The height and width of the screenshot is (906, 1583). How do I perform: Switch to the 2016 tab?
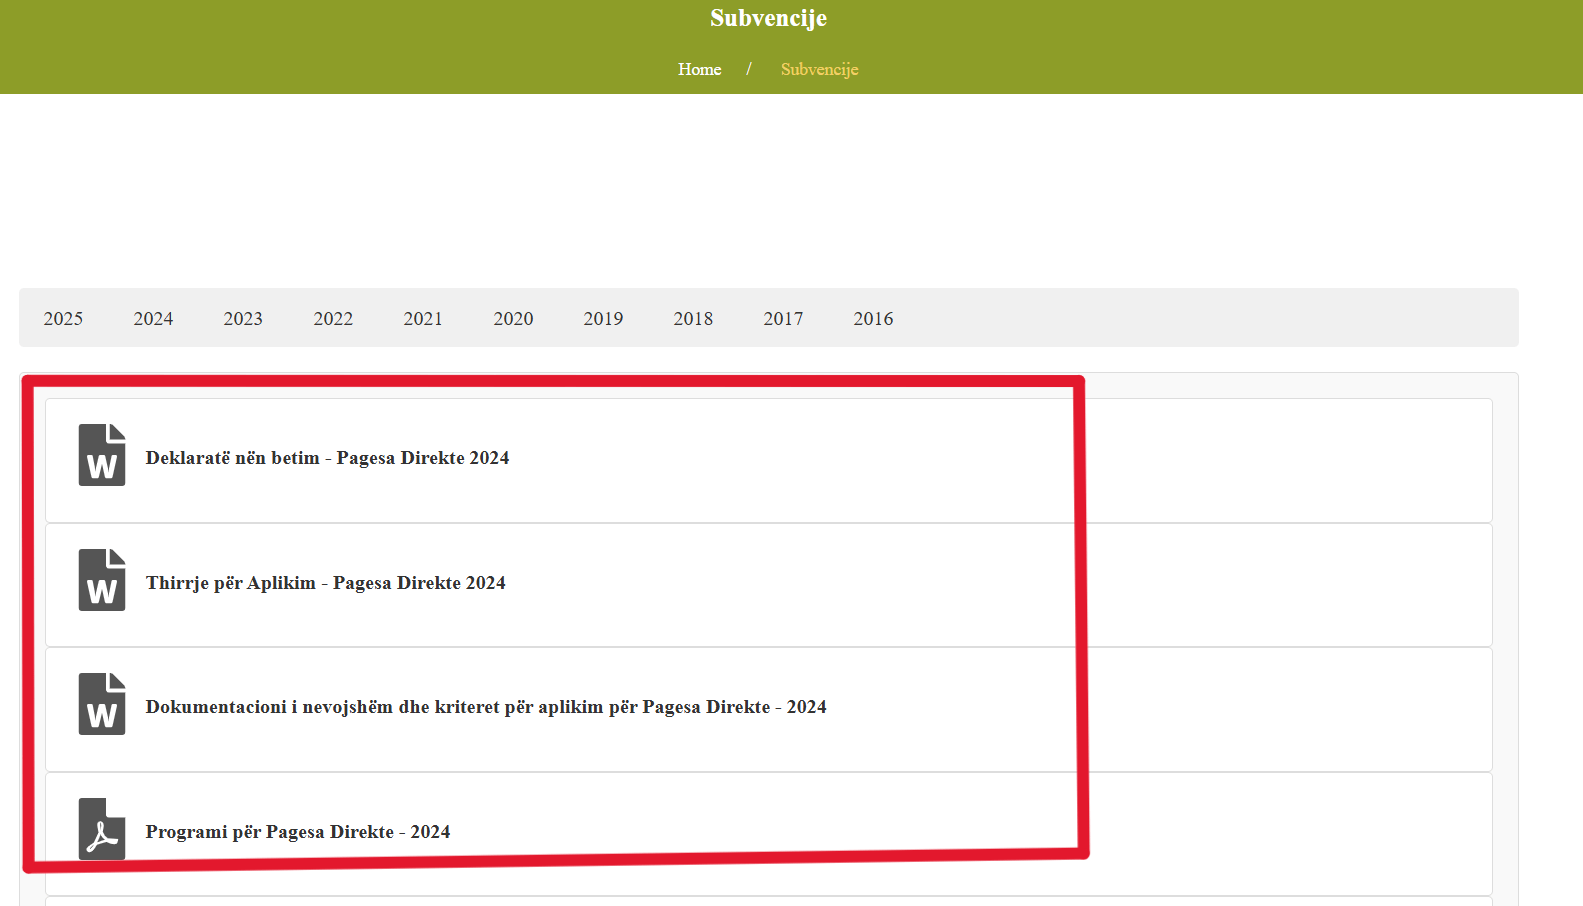tap(873, 318)
